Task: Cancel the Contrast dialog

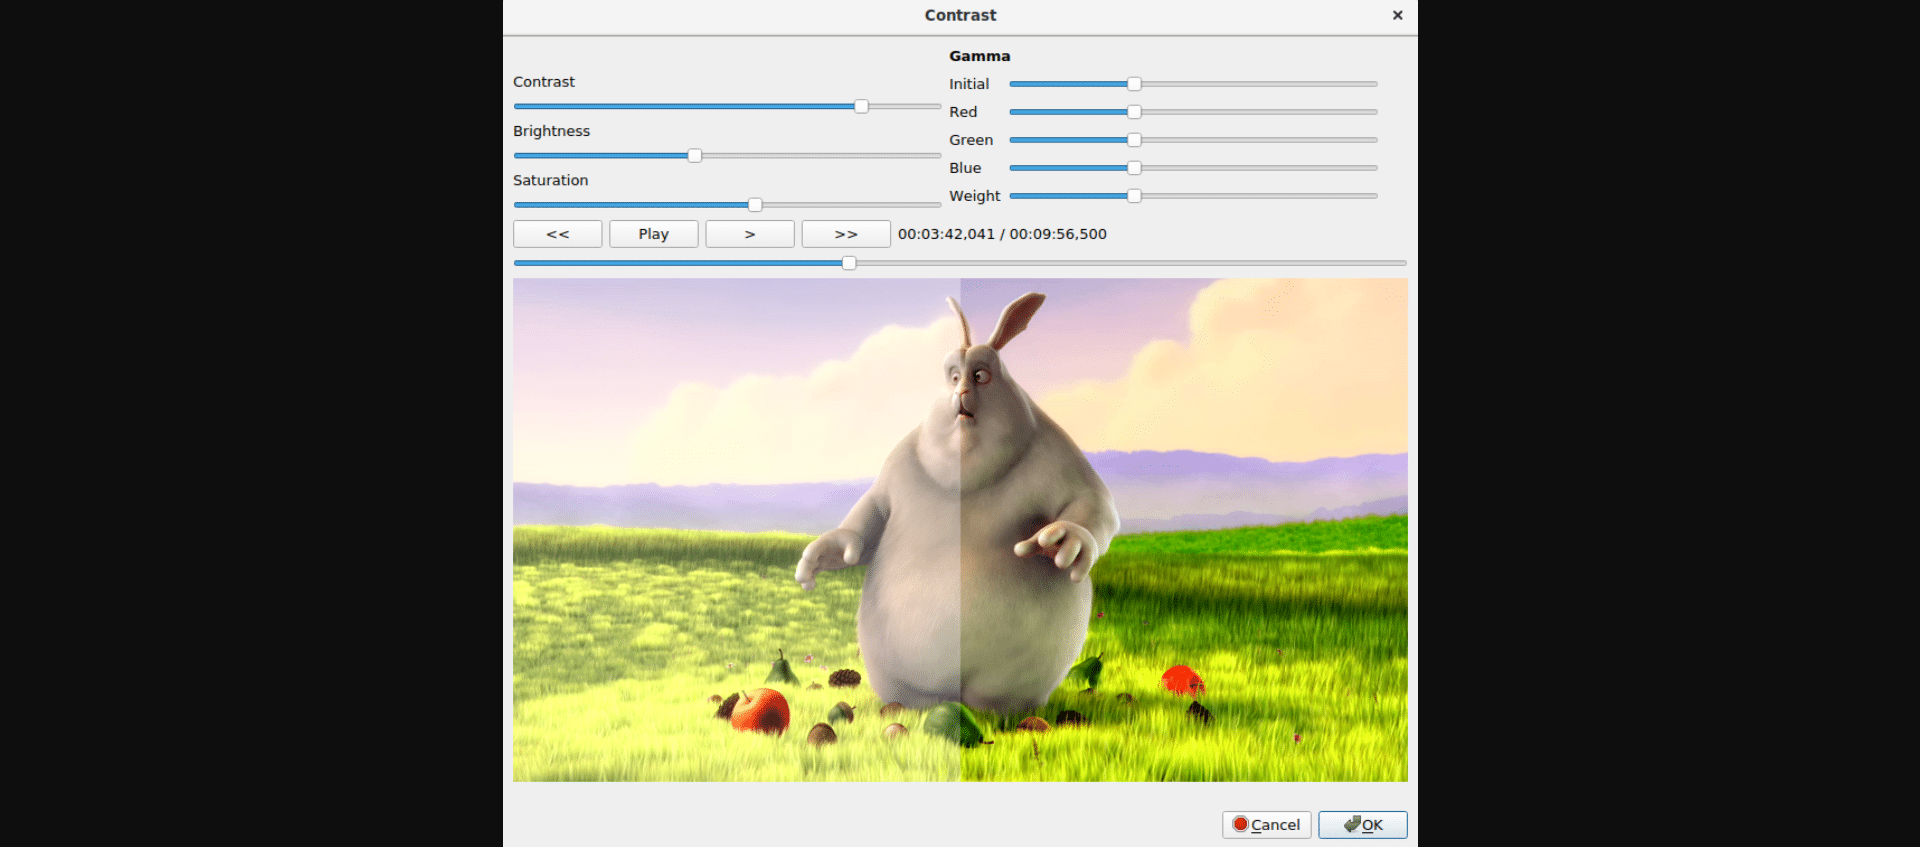Action: 1266,825
